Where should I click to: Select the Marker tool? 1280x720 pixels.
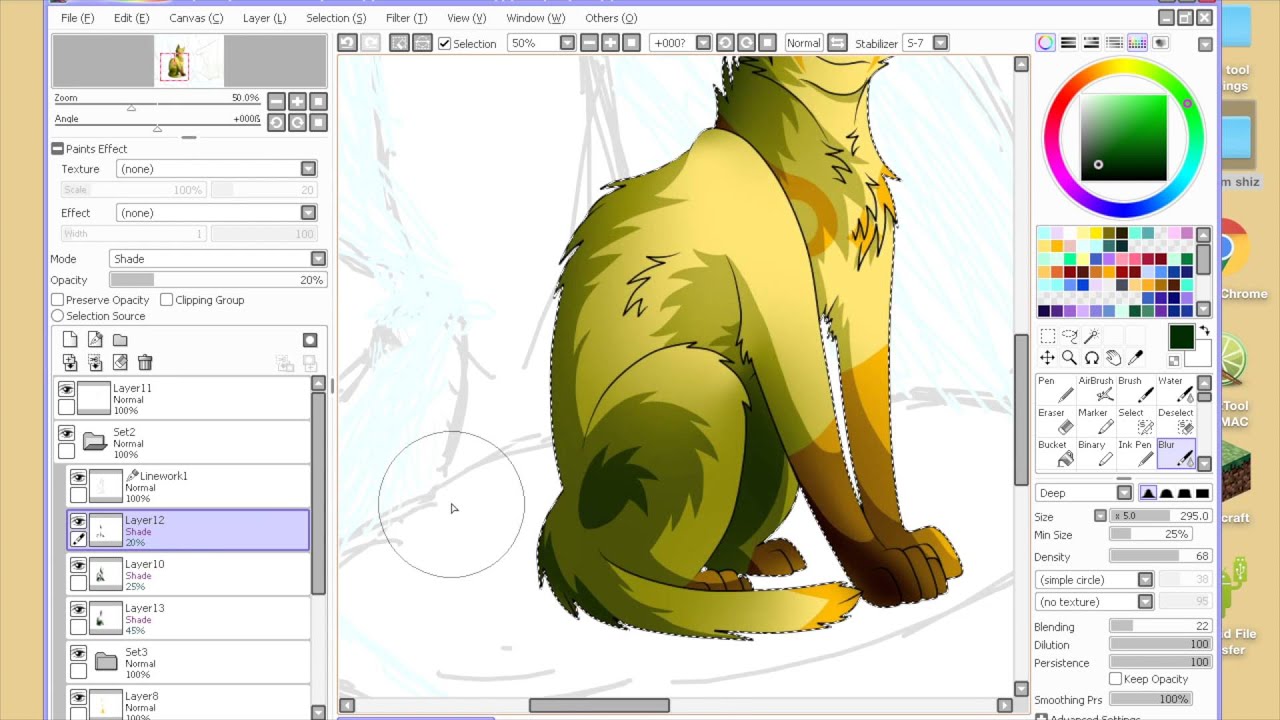point(1095,422)
